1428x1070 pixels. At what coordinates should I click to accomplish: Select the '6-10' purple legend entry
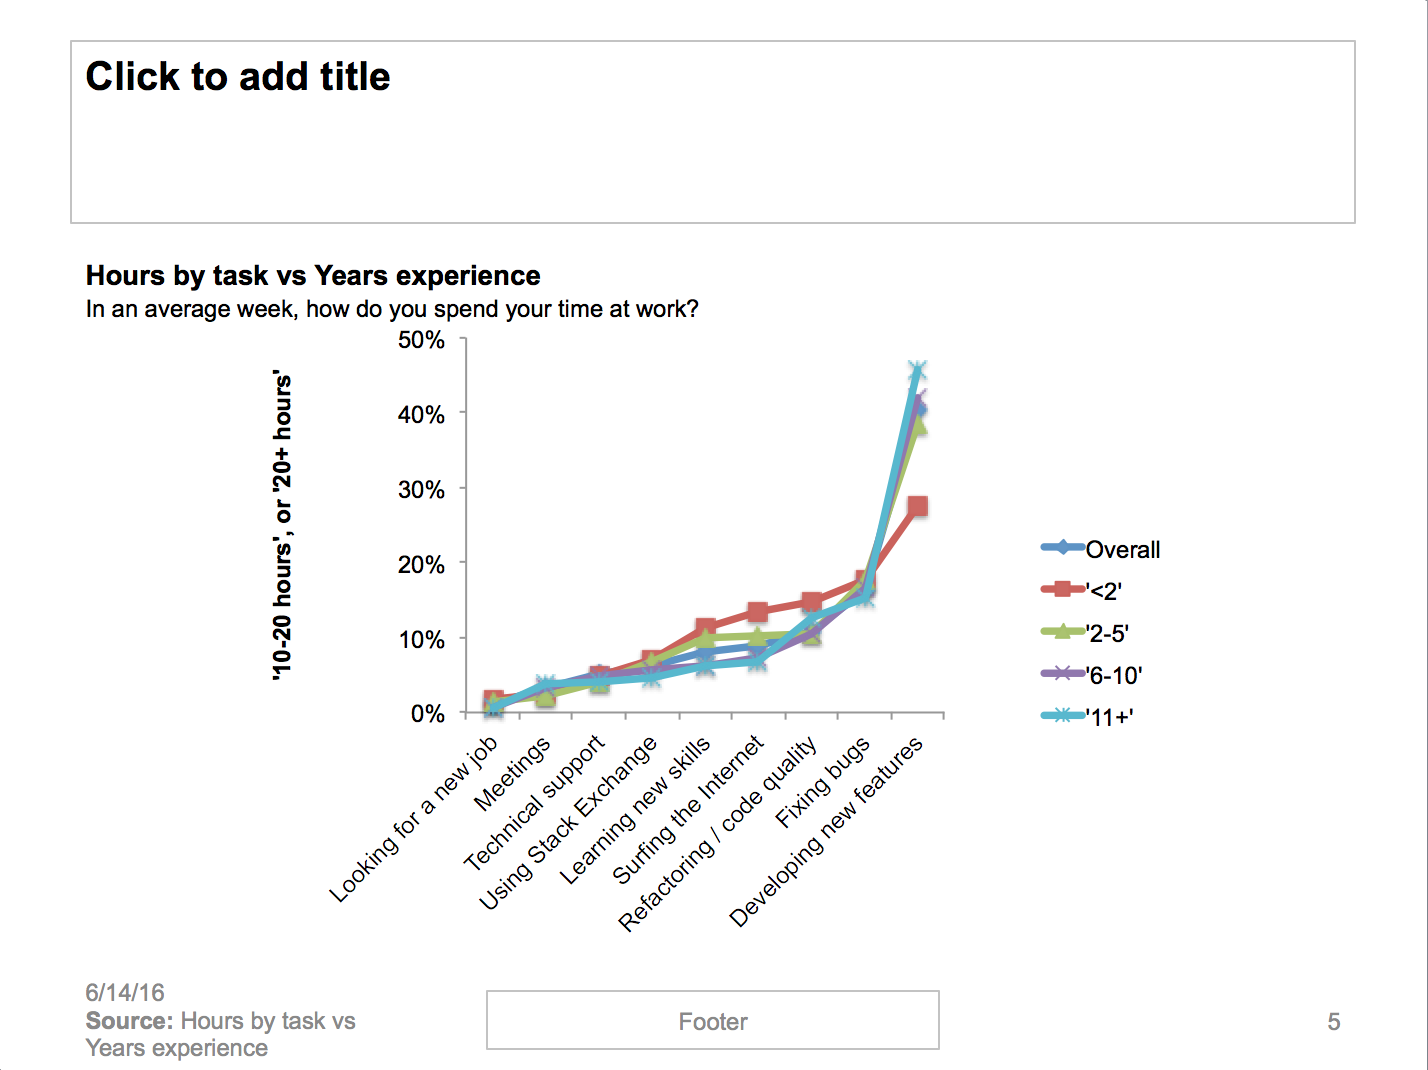pyautogui.click(x=1114, y=676)
